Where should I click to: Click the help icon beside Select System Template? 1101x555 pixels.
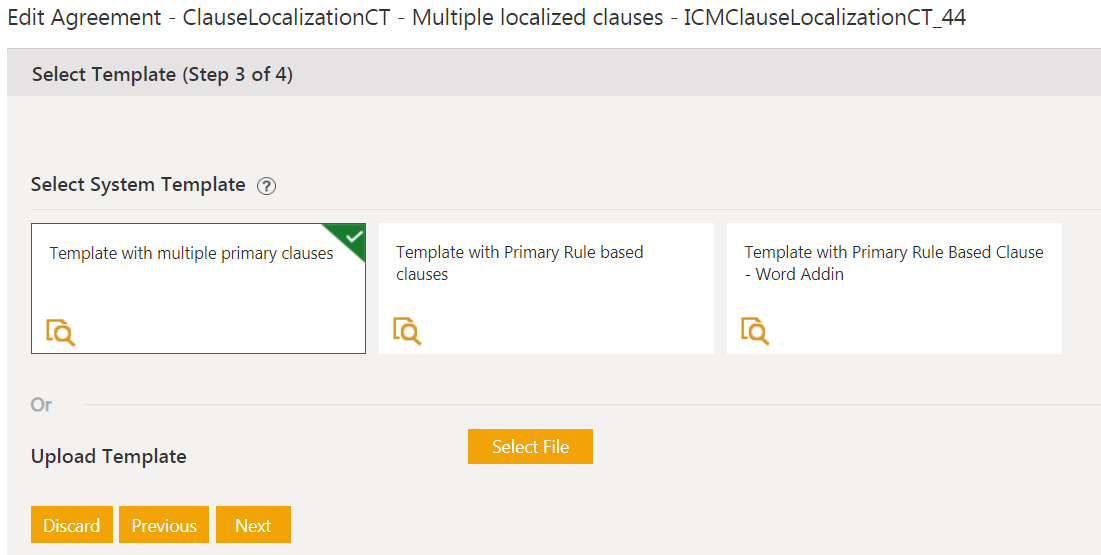click(x=266, y=186)
